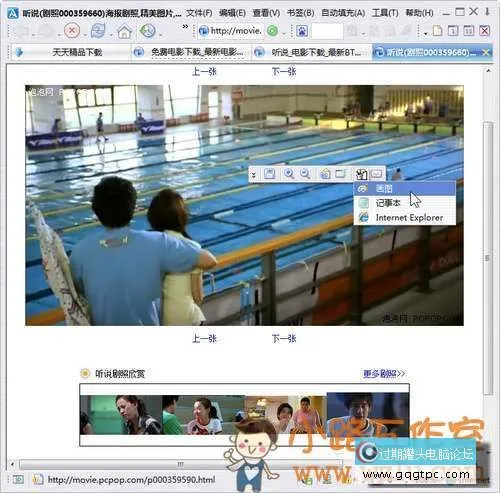Open the dropdown arrow beside green Go button

pyautogui.click(x=284, y=34)
